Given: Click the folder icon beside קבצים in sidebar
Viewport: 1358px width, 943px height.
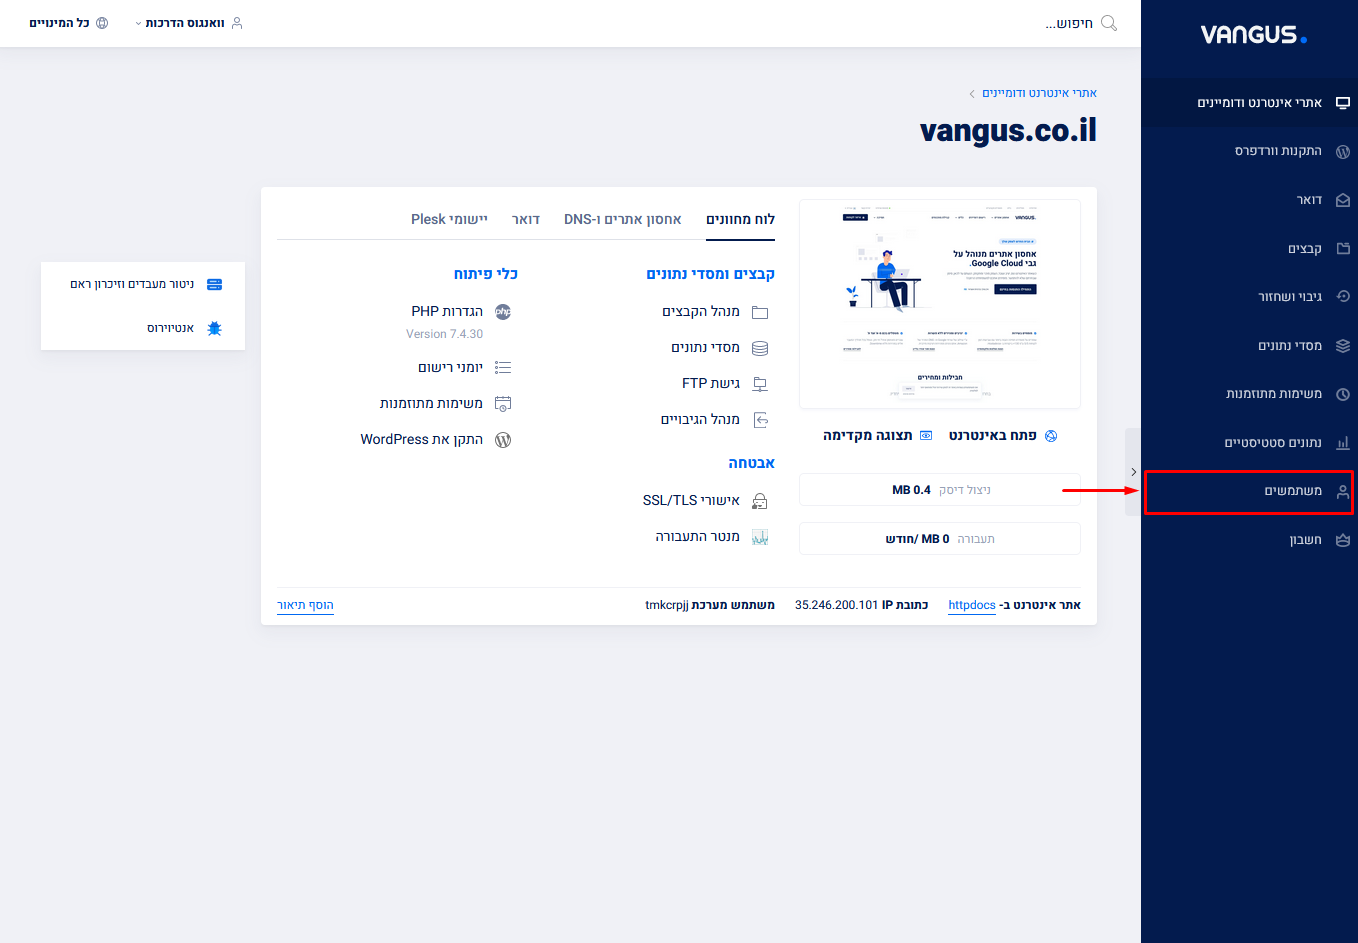Looking at the screenshot, I should pos(1343,249).
